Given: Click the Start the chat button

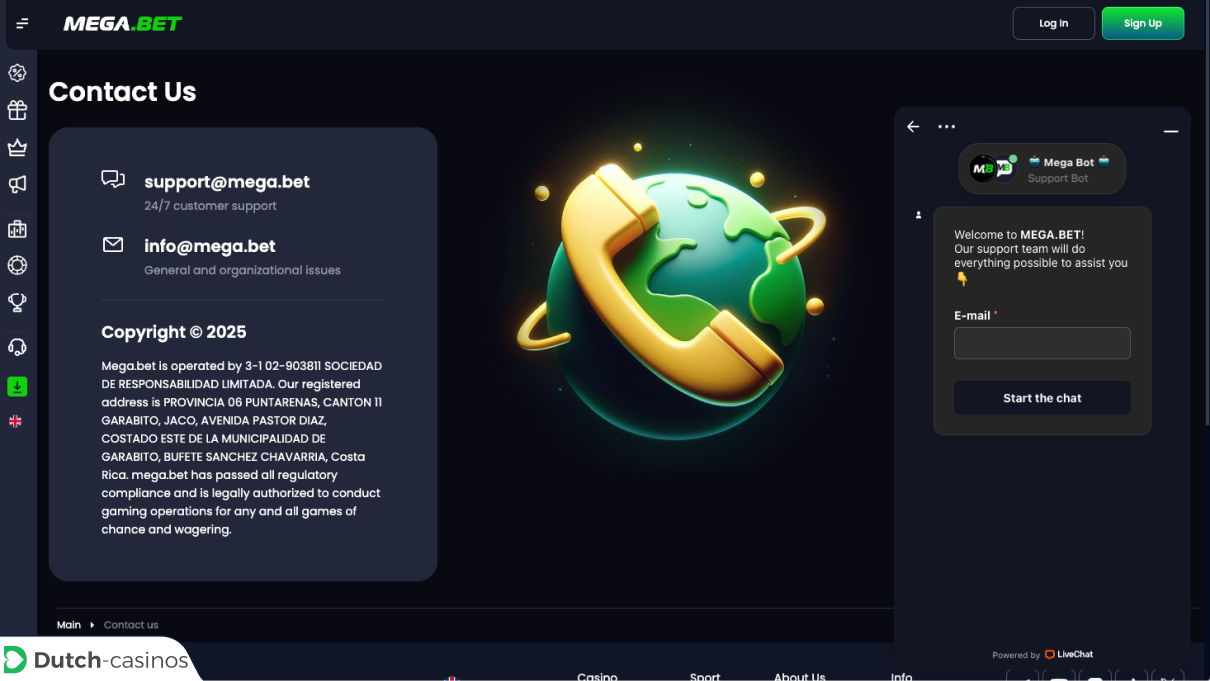Looking at the screenshot, I should click(x=1042, y=398).
